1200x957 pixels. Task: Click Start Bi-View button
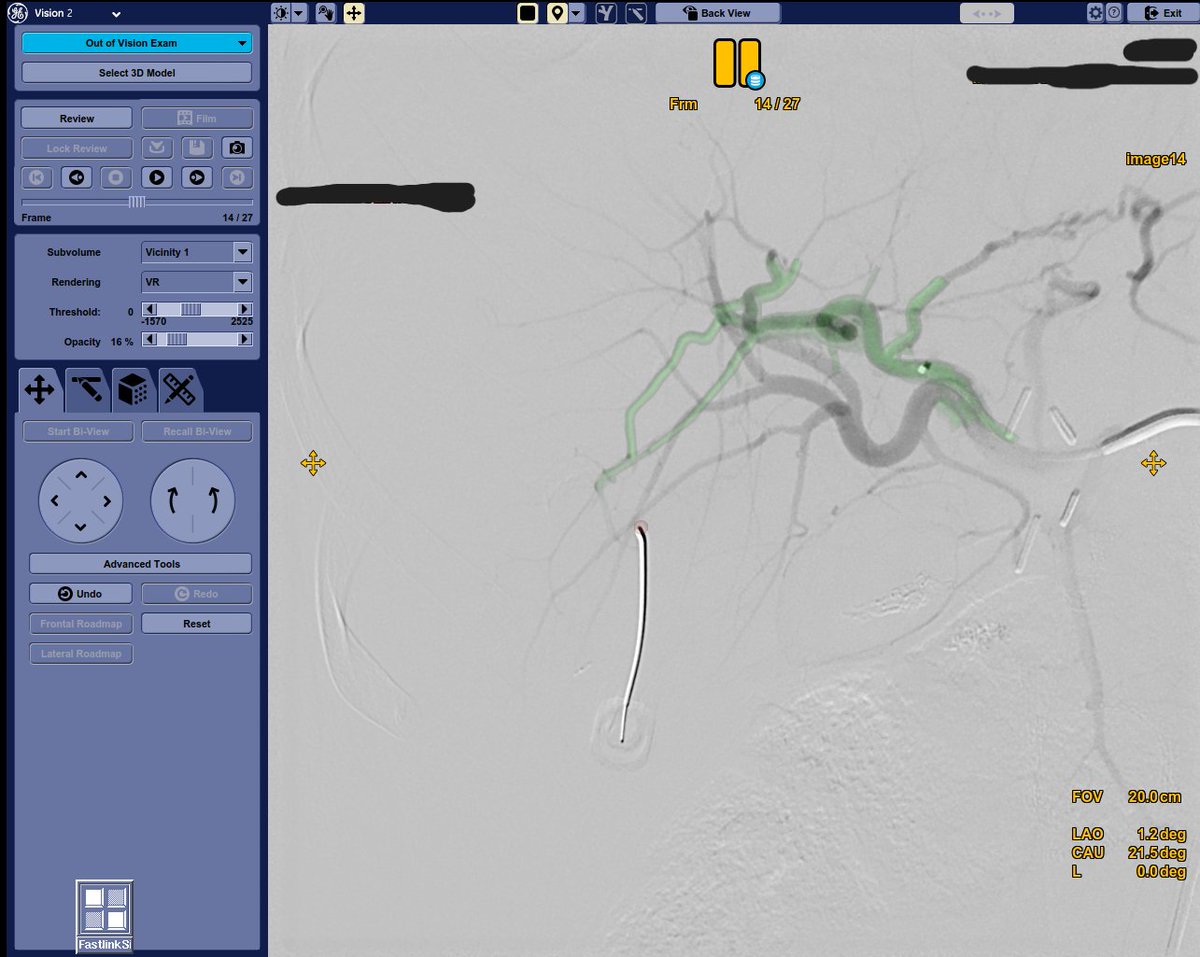[77, 432]
